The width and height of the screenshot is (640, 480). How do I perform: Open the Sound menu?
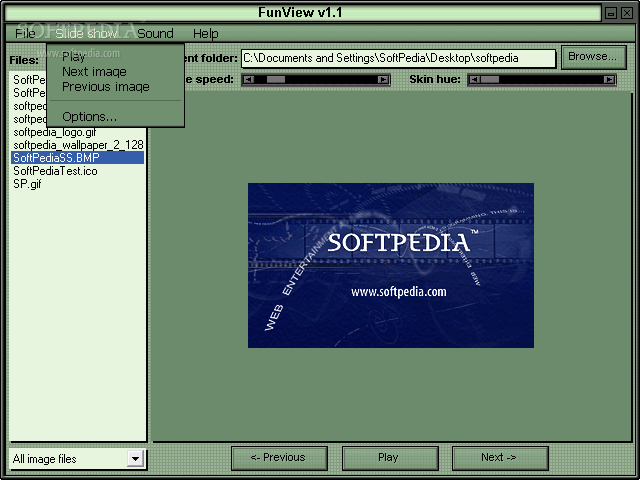(x=155, y=33)
